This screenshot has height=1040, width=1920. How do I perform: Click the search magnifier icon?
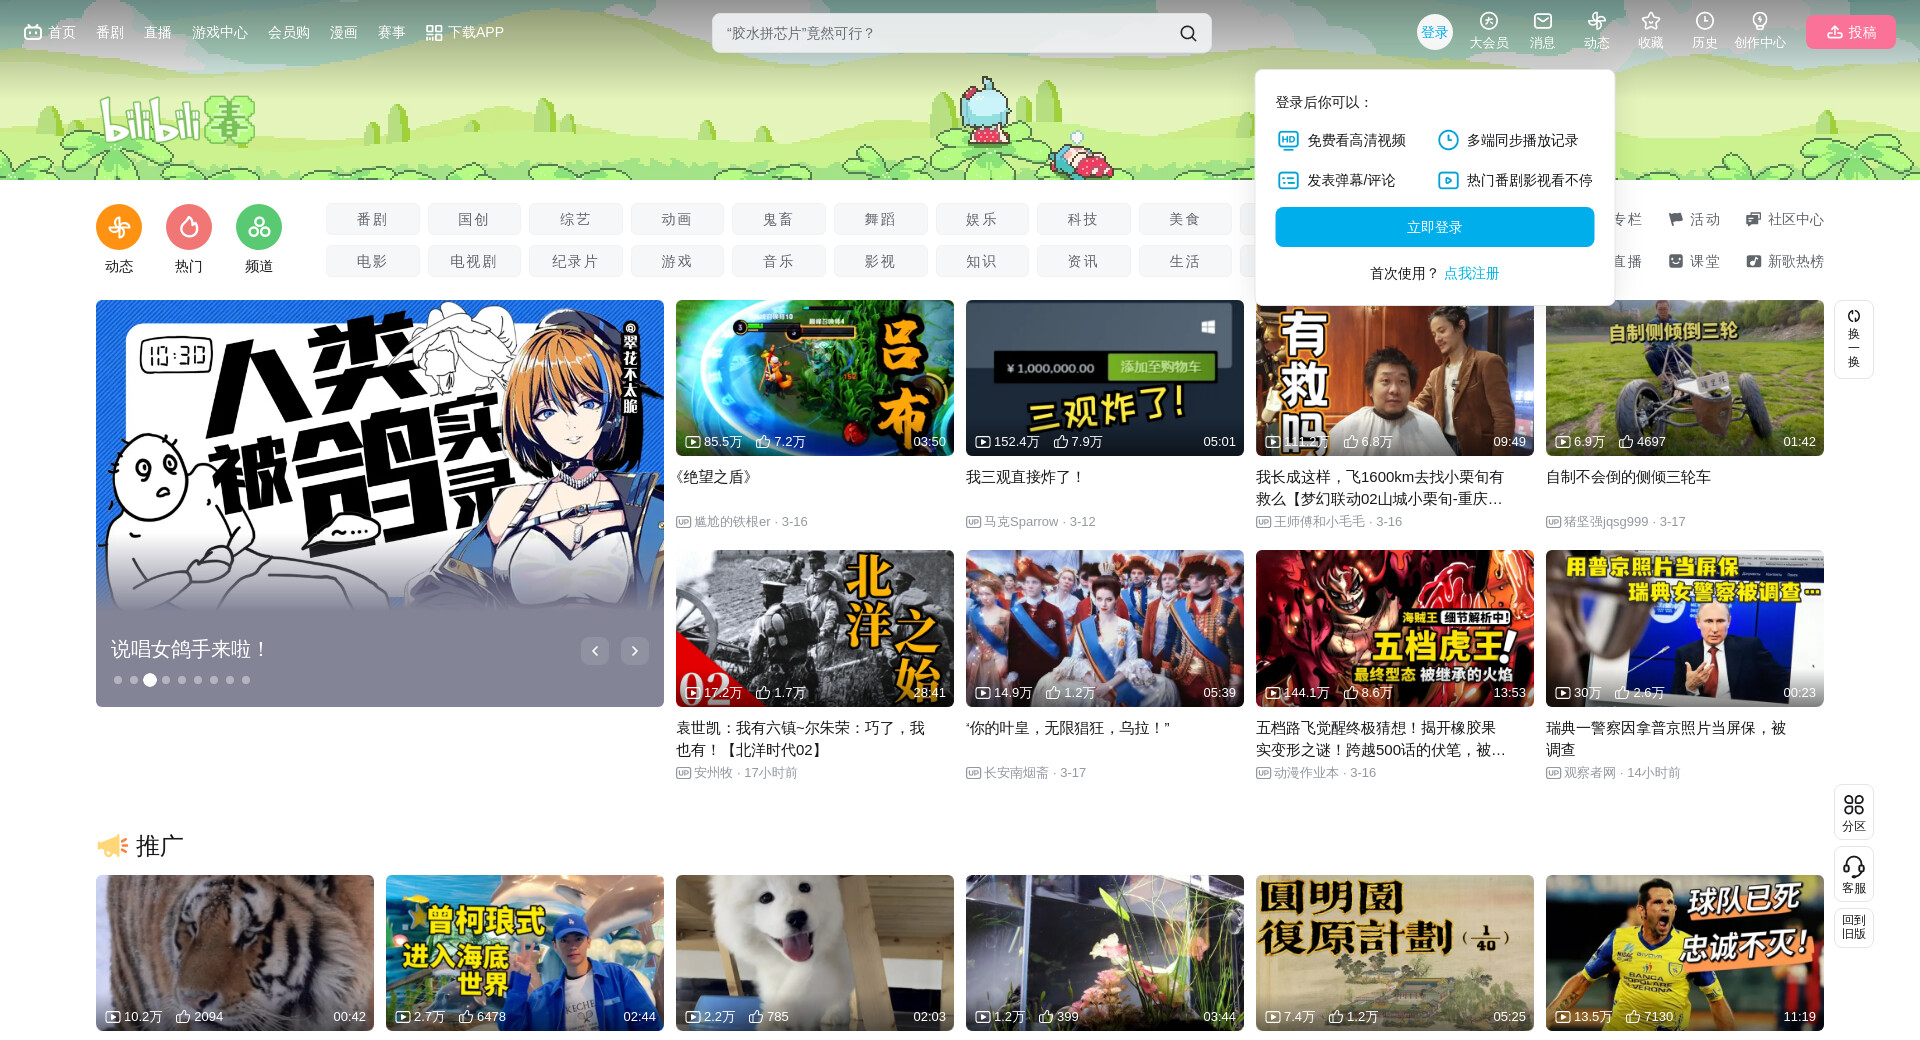point(1188,33)
